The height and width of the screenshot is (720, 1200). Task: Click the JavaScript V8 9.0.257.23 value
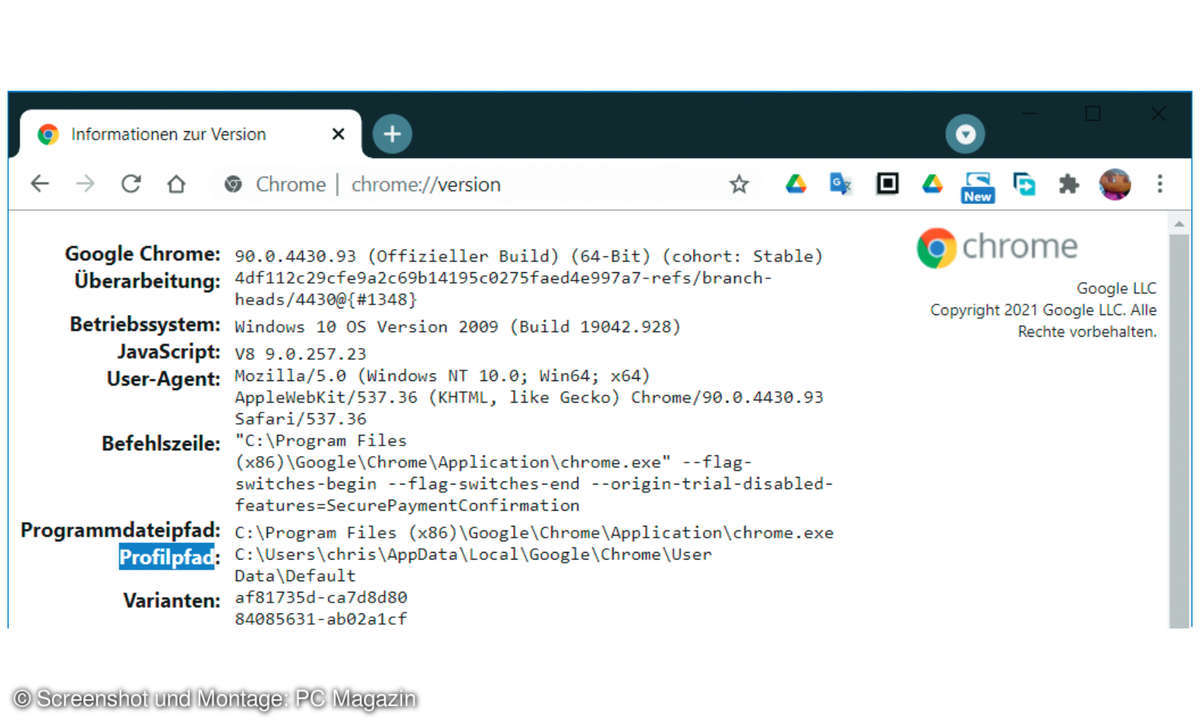tap(300, 354)
